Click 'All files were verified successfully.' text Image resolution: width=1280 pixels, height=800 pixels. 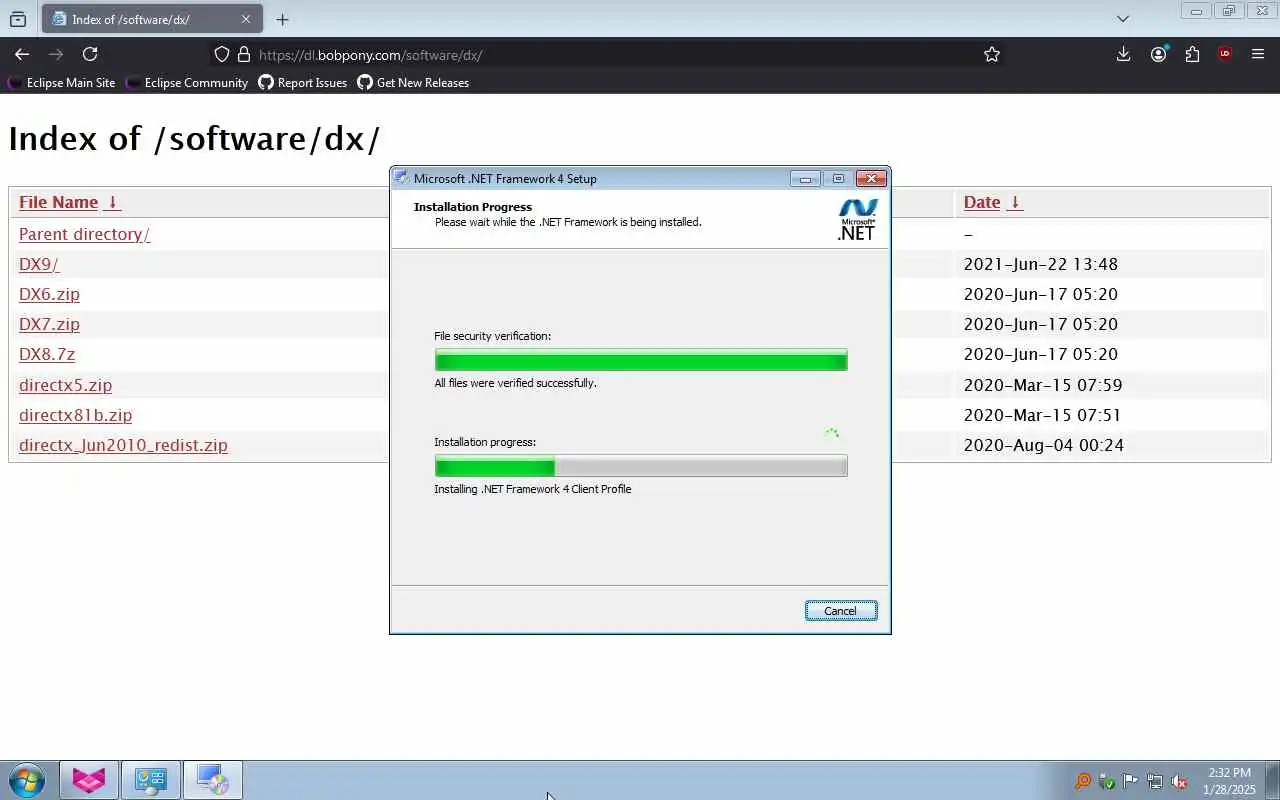pos(515,383)
